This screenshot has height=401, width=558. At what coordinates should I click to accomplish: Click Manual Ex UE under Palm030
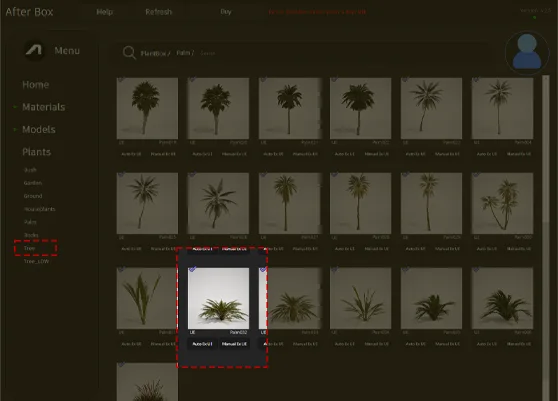point(518,249)
